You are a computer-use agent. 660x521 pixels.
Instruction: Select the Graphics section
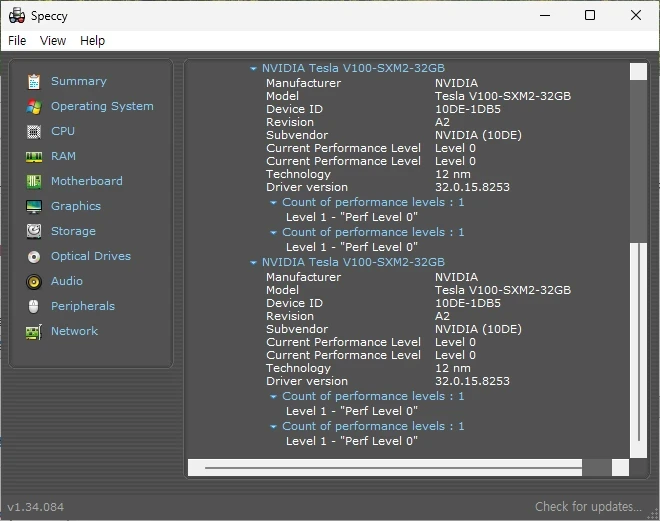[76, 206]
